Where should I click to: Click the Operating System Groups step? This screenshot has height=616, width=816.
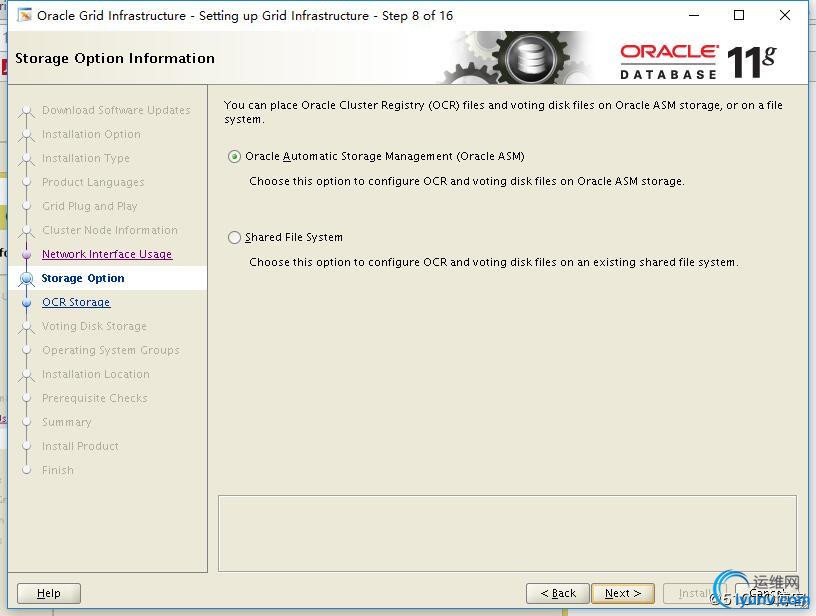coord(111,350)
